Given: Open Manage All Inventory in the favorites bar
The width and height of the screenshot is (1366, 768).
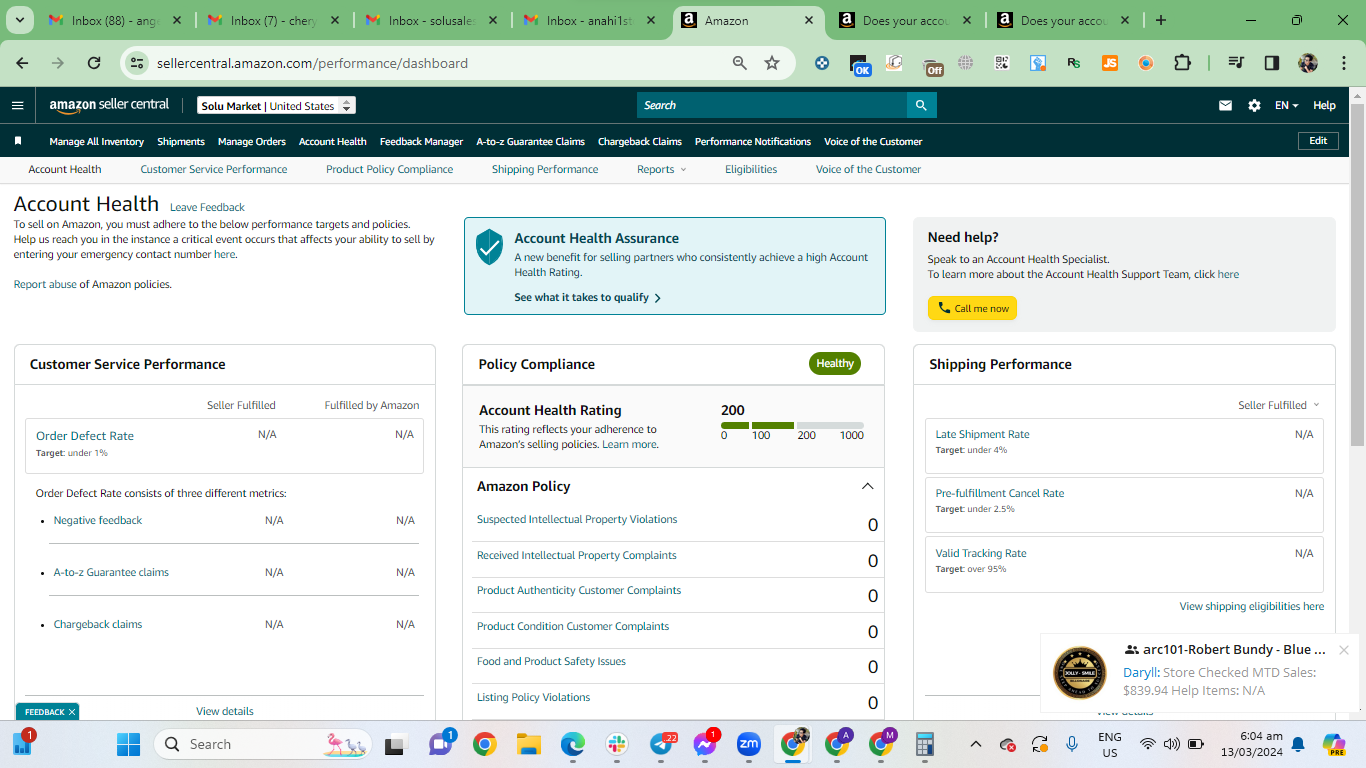Looking at the screenshot, I should click(x=97, y=141).
